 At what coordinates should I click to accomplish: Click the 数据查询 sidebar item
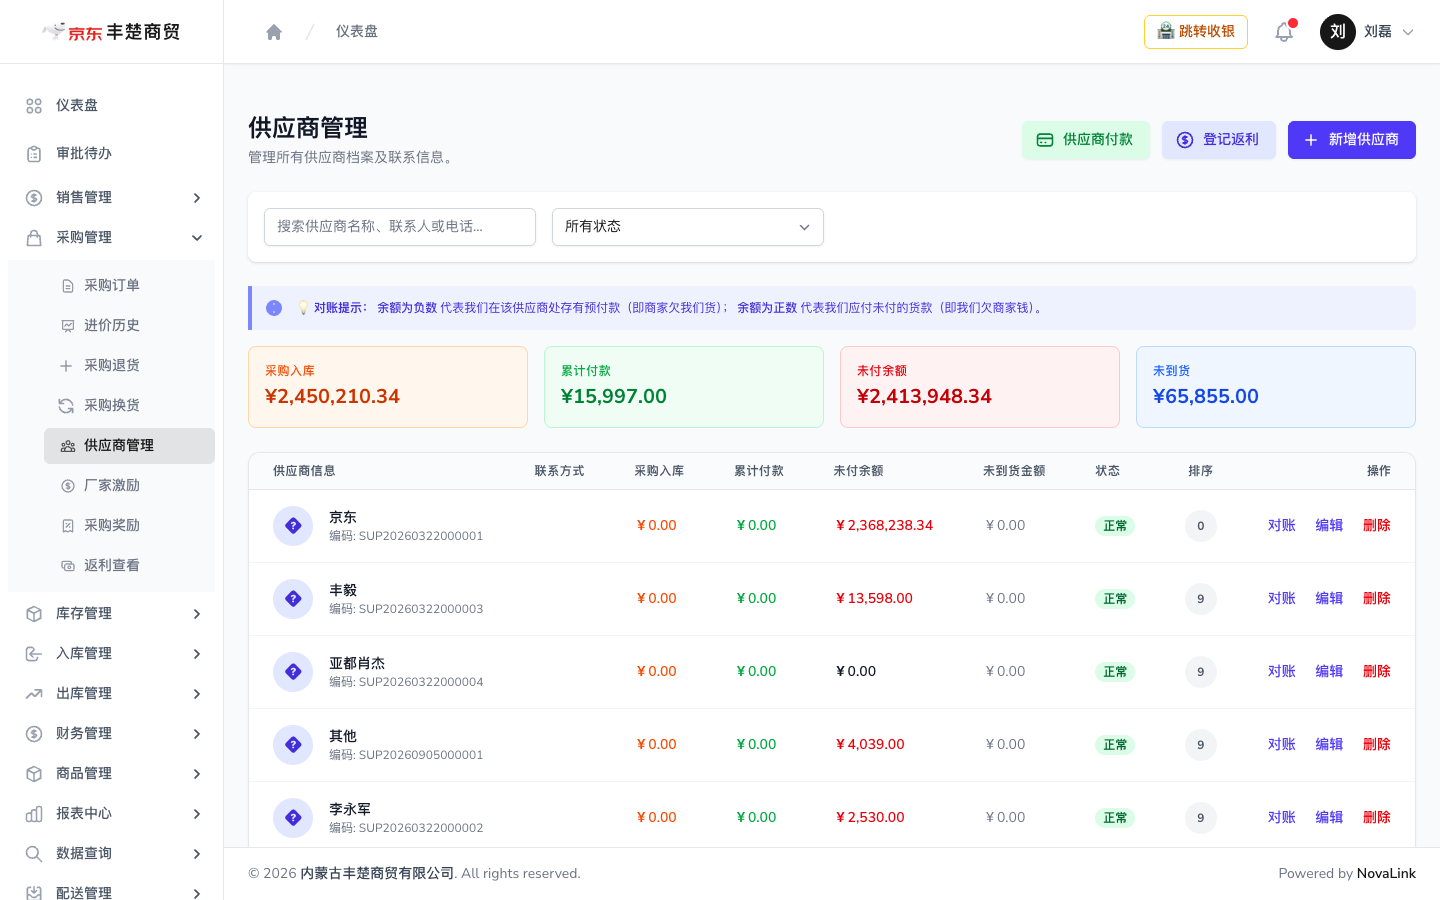(112, 854)
